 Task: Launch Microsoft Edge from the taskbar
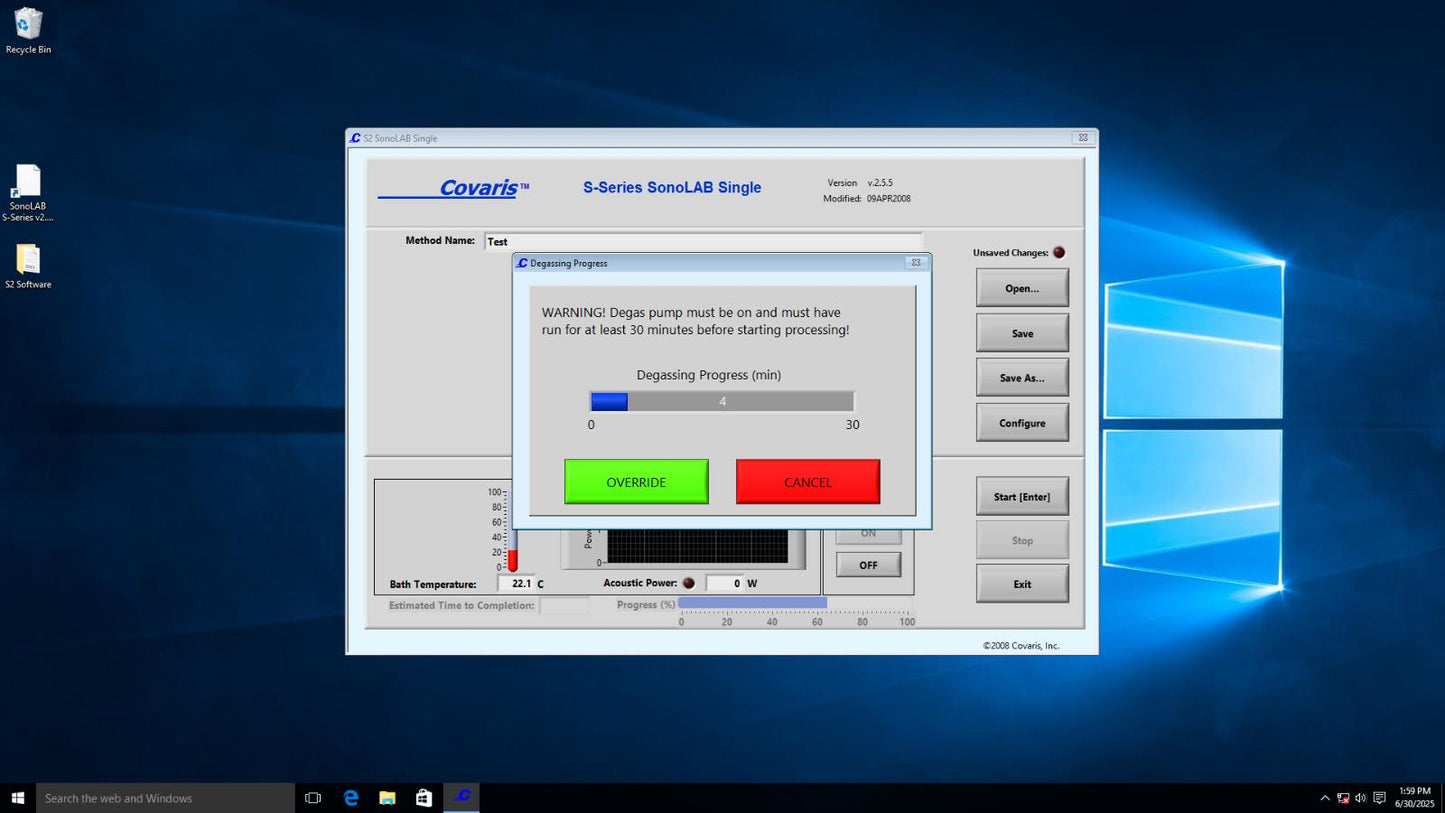point(351,797)
